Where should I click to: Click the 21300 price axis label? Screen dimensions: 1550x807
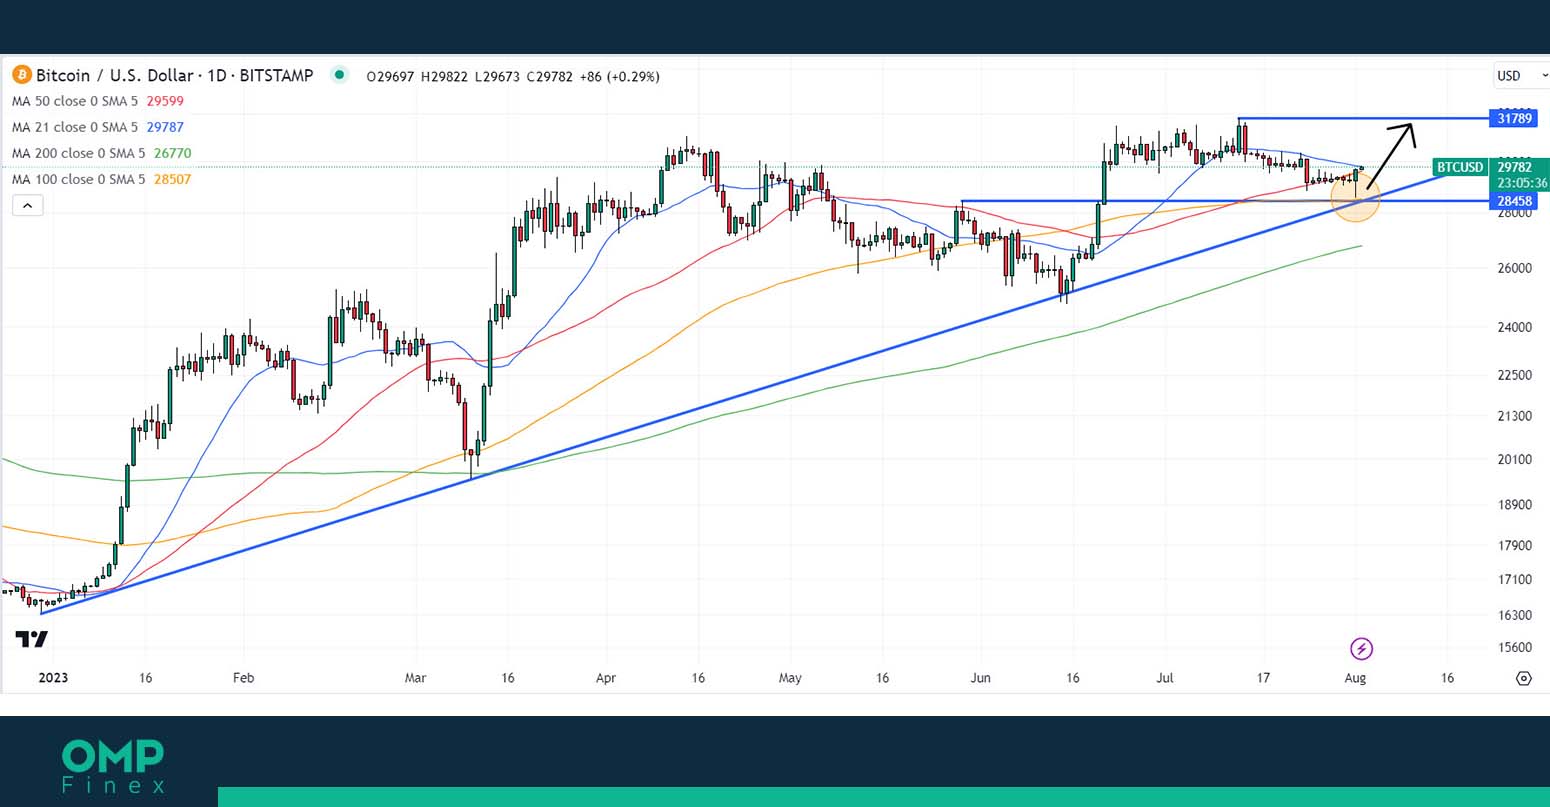coord(1514,416)
